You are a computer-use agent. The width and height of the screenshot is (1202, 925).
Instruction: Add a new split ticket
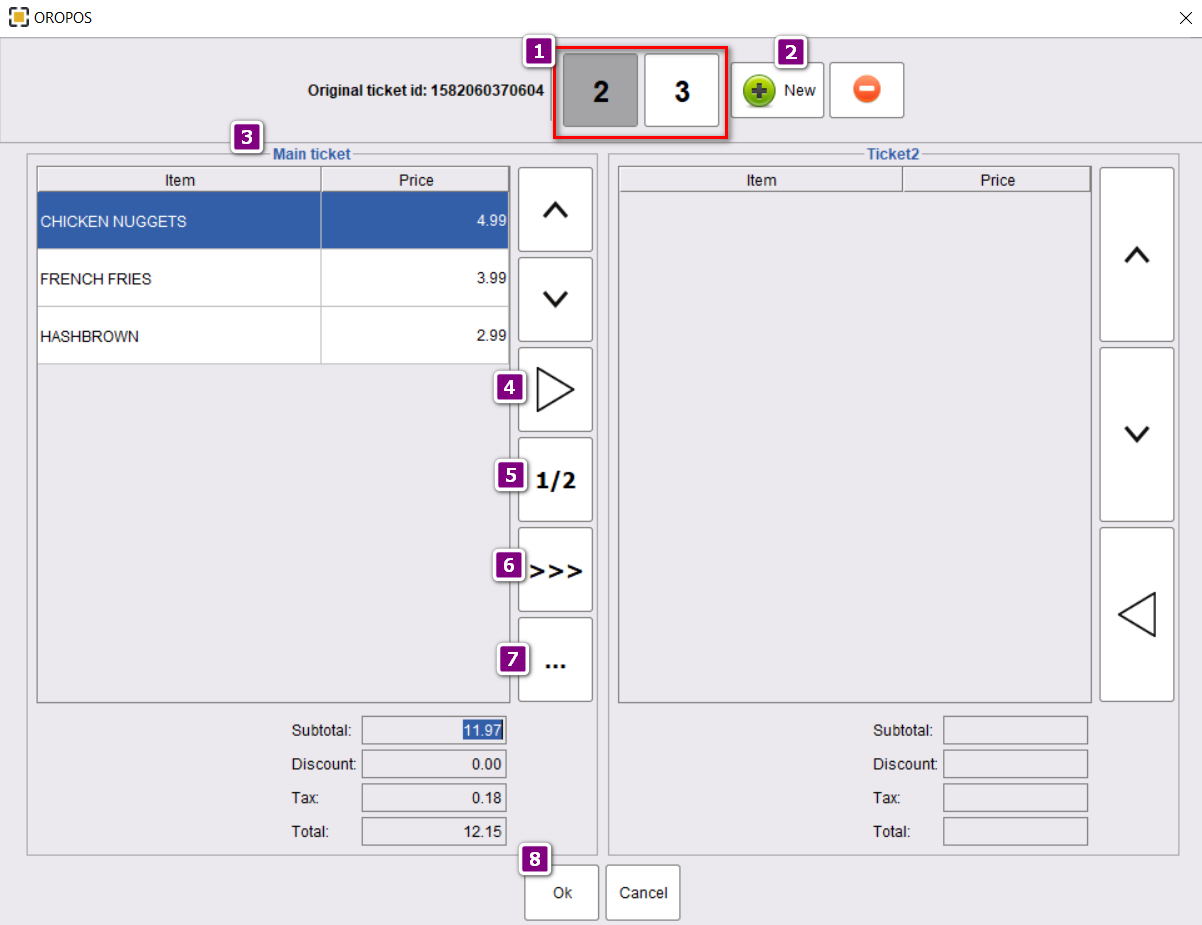778,90
